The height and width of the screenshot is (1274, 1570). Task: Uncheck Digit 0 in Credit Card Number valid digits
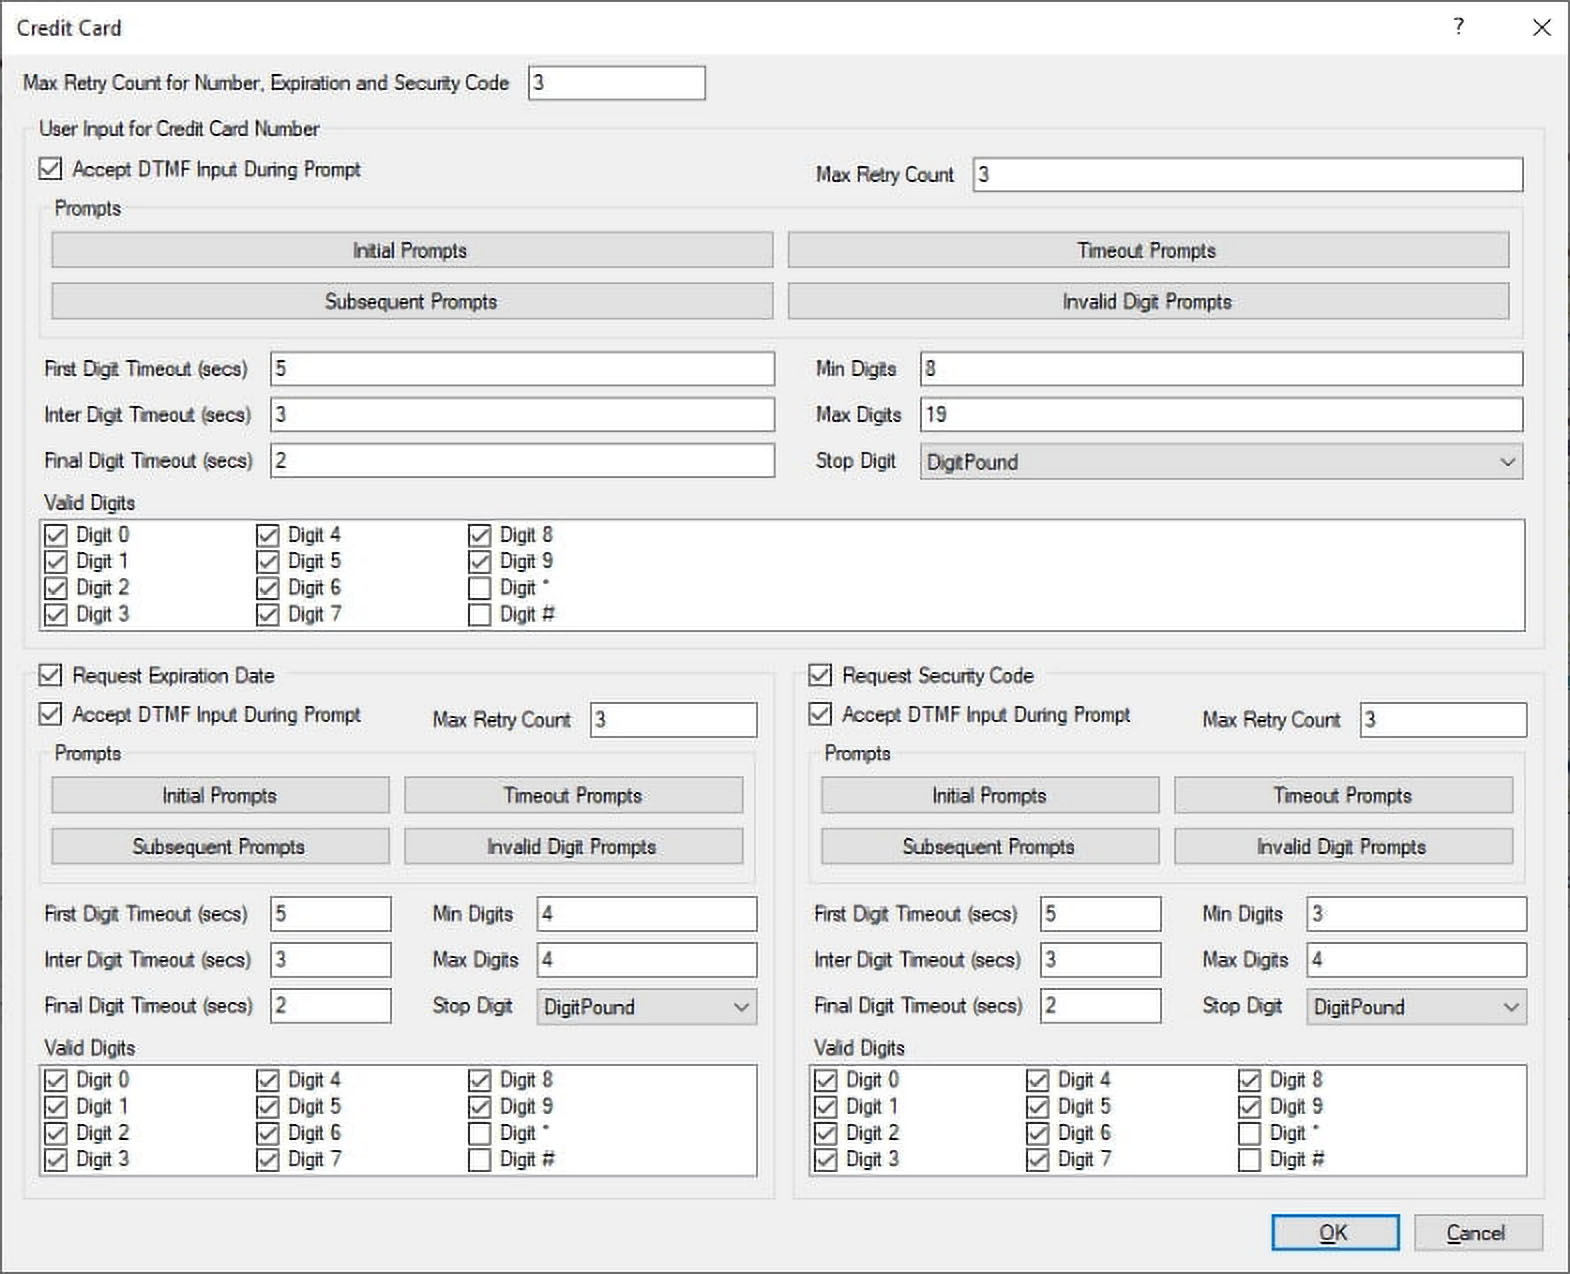click(56, 535)
